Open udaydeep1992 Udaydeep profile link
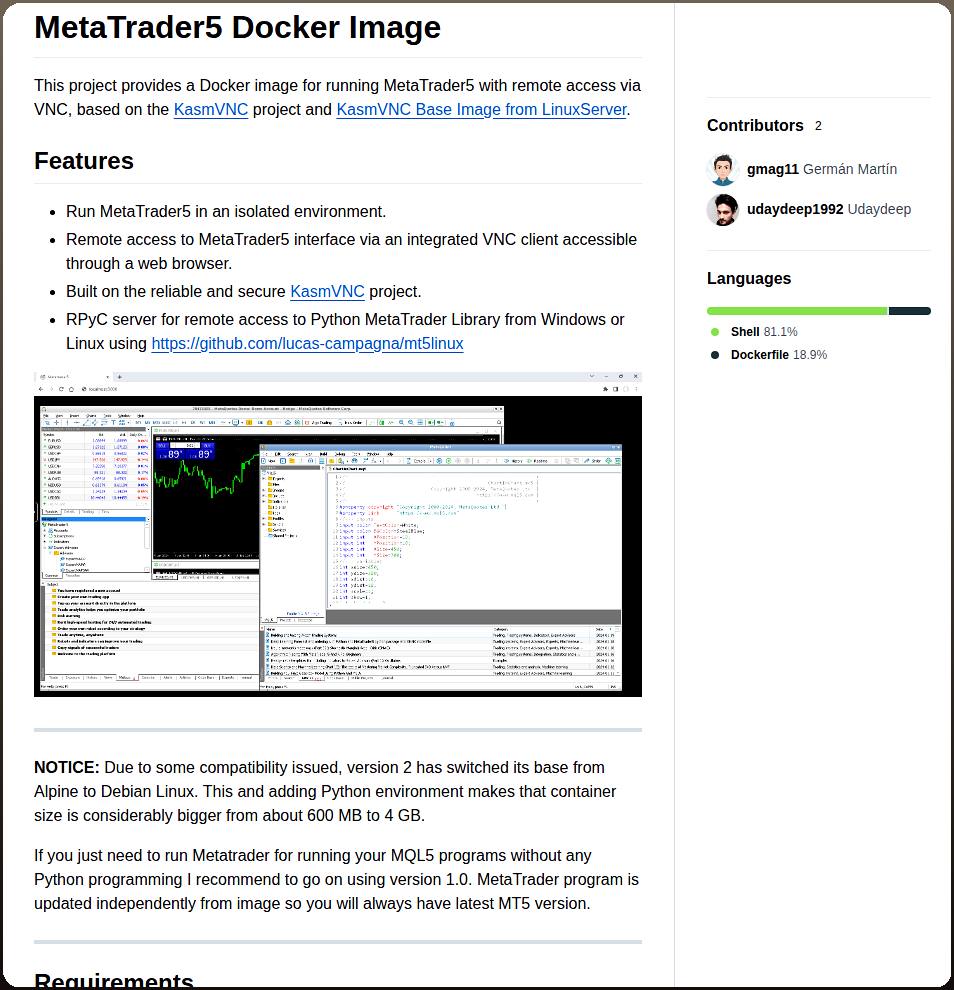Screen dimensions: 954x990 [828, 210]
